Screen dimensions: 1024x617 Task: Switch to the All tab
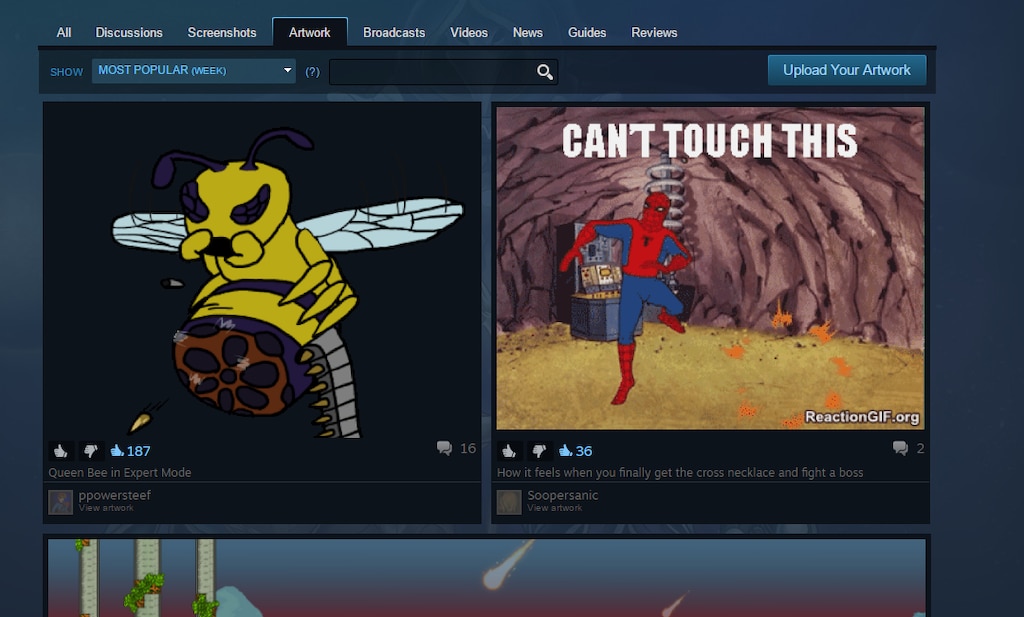click(64, 33)
